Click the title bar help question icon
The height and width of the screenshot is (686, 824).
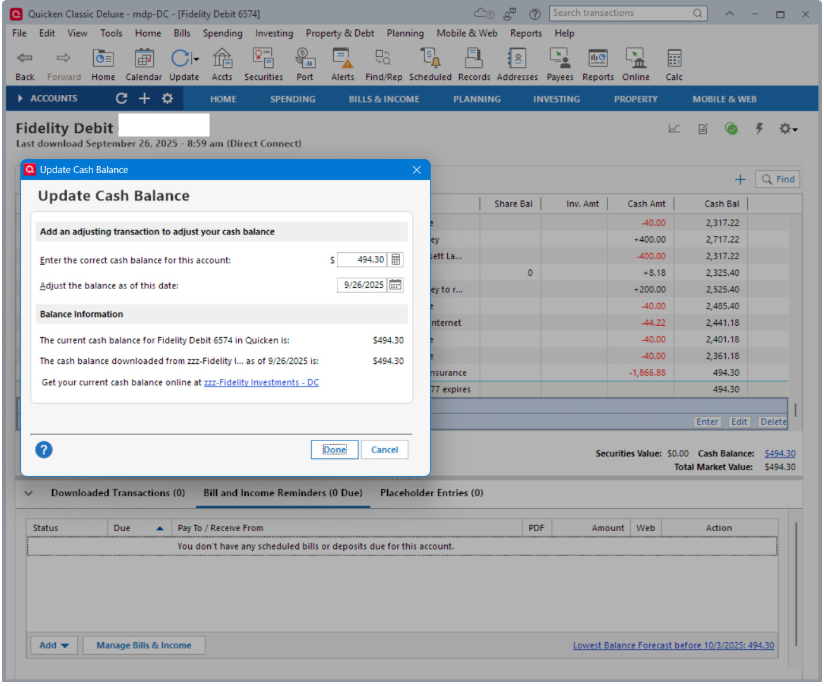[534, 14]
